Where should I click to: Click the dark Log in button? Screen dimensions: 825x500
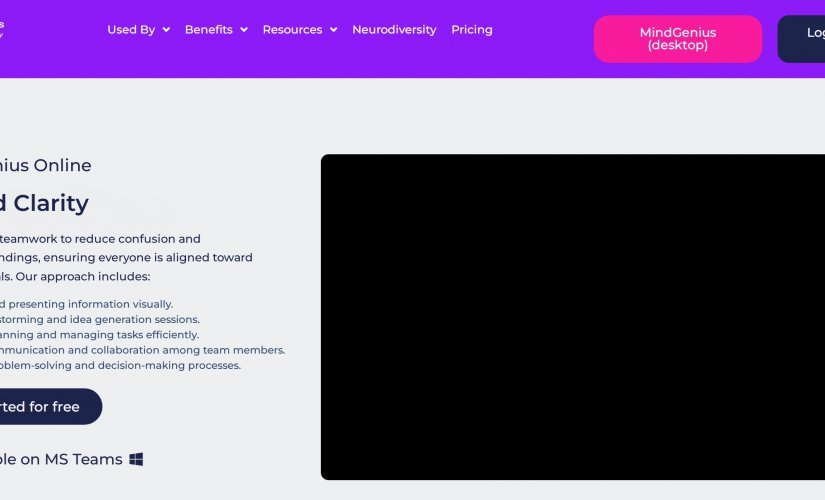tap(801, 39)
